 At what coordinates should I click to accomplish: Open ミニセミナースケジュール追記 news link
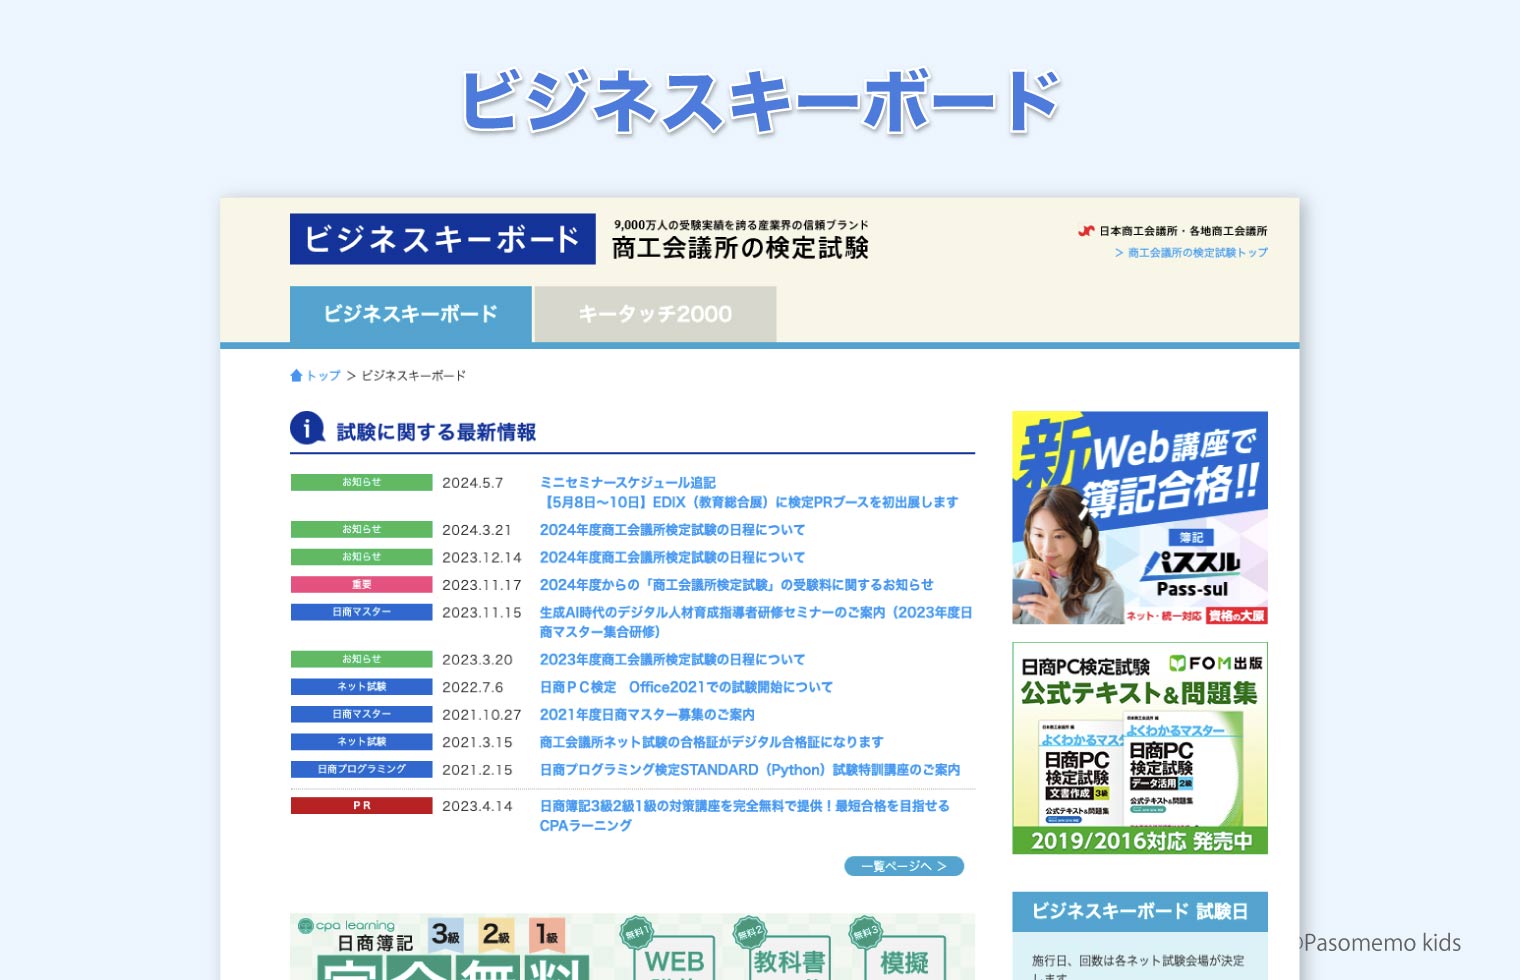pyautogui.click(x=749, y=492)
